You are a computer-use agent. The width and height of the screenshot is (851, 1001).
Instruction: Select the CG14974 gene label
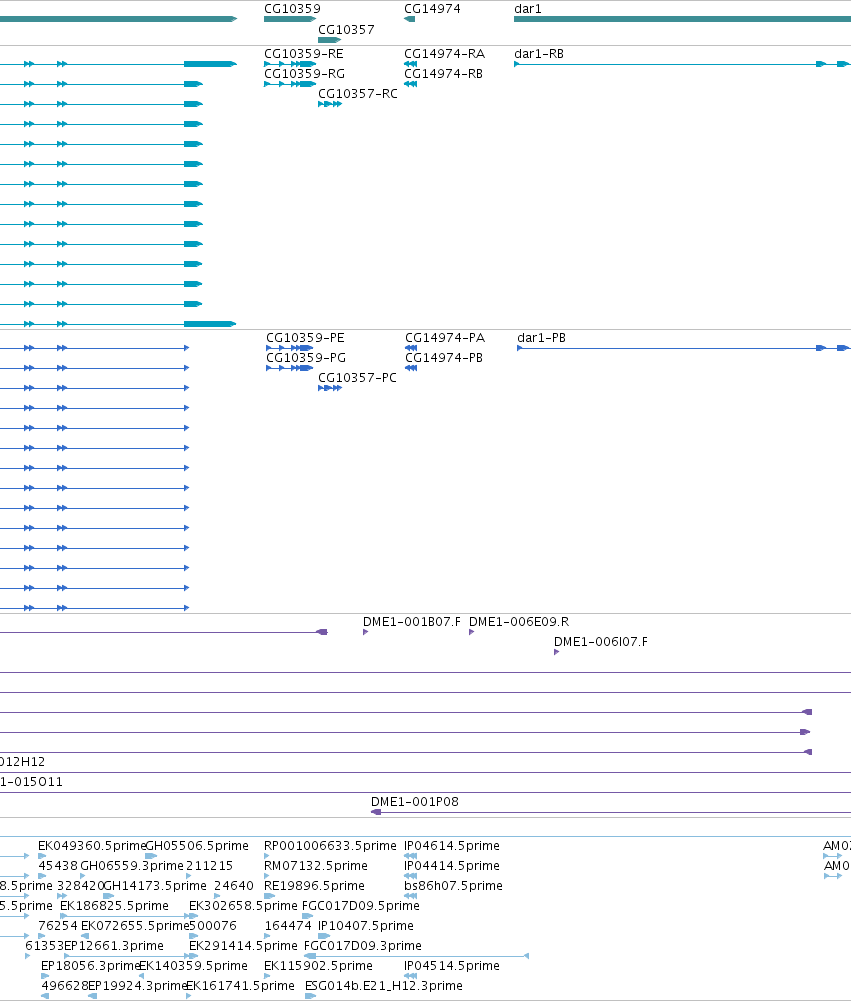(x=432, y=9)
